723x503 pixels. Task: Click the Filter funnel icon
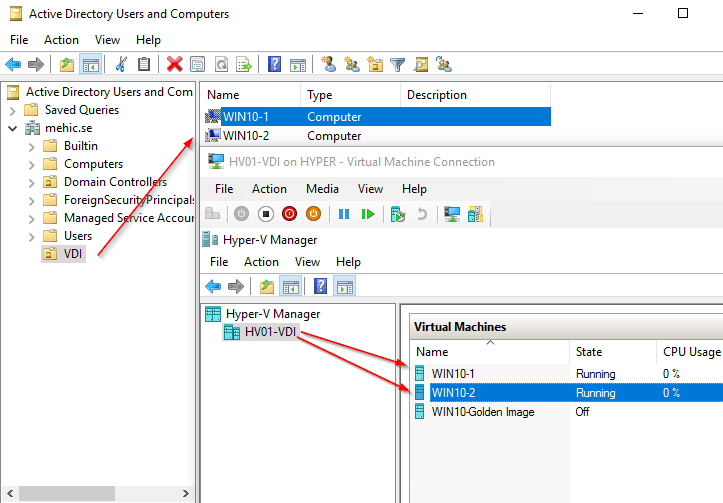(x=398, y=65)
